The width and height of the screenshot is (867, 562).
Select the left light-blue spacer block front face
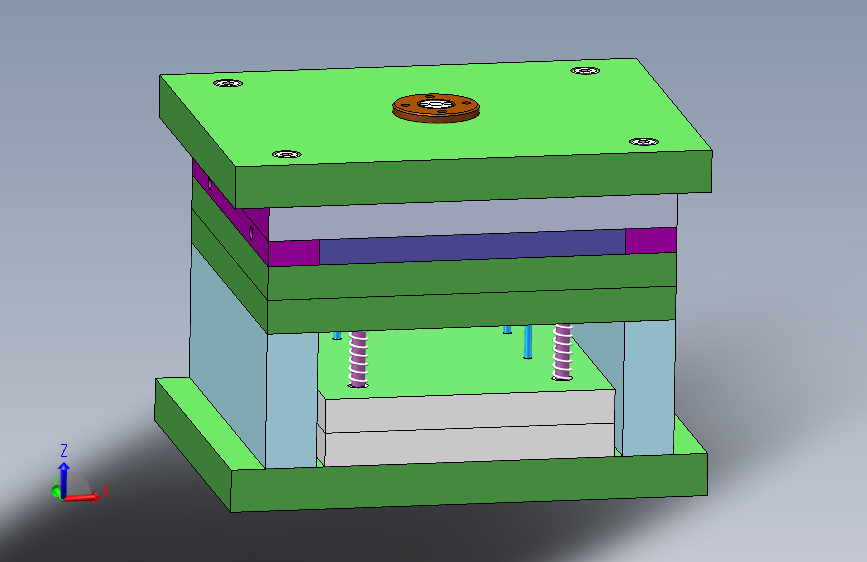[292, 400]
